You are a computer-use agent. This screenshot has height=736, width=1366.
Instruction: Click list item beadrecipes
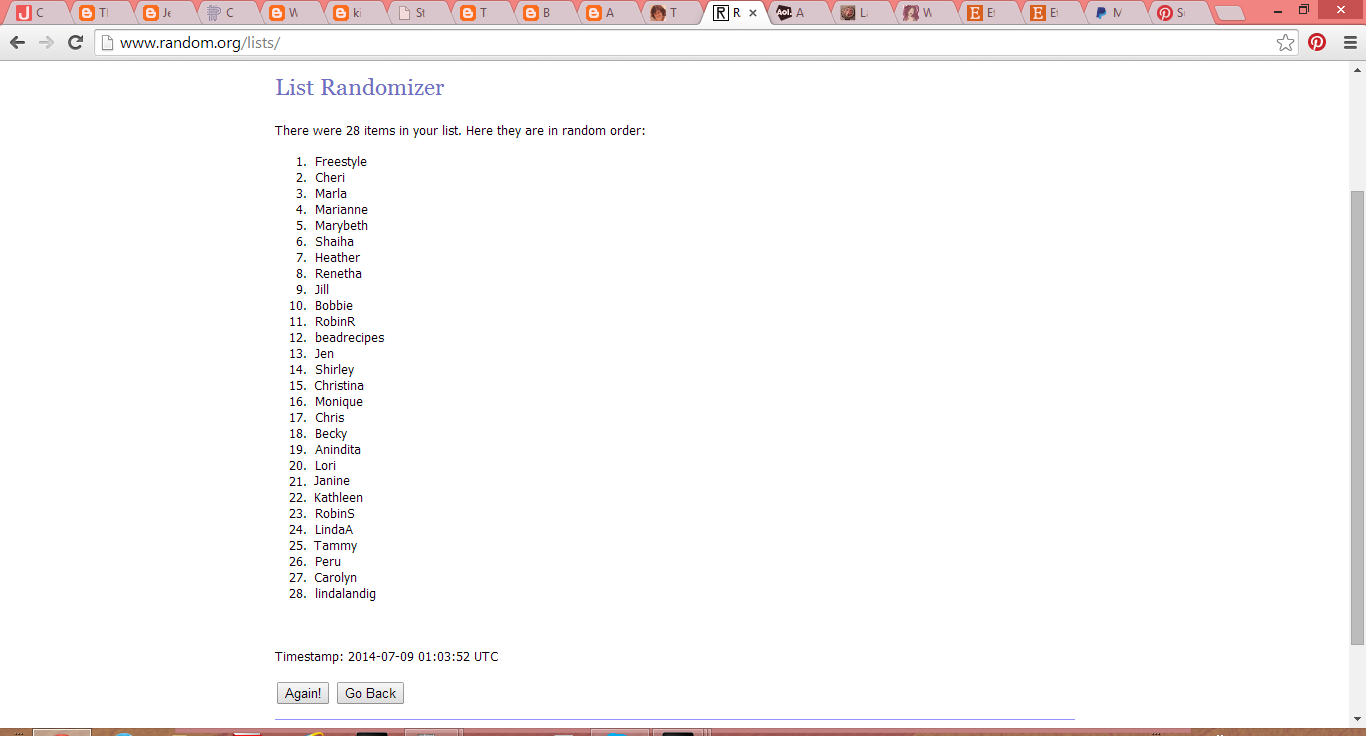coord(349,338)
